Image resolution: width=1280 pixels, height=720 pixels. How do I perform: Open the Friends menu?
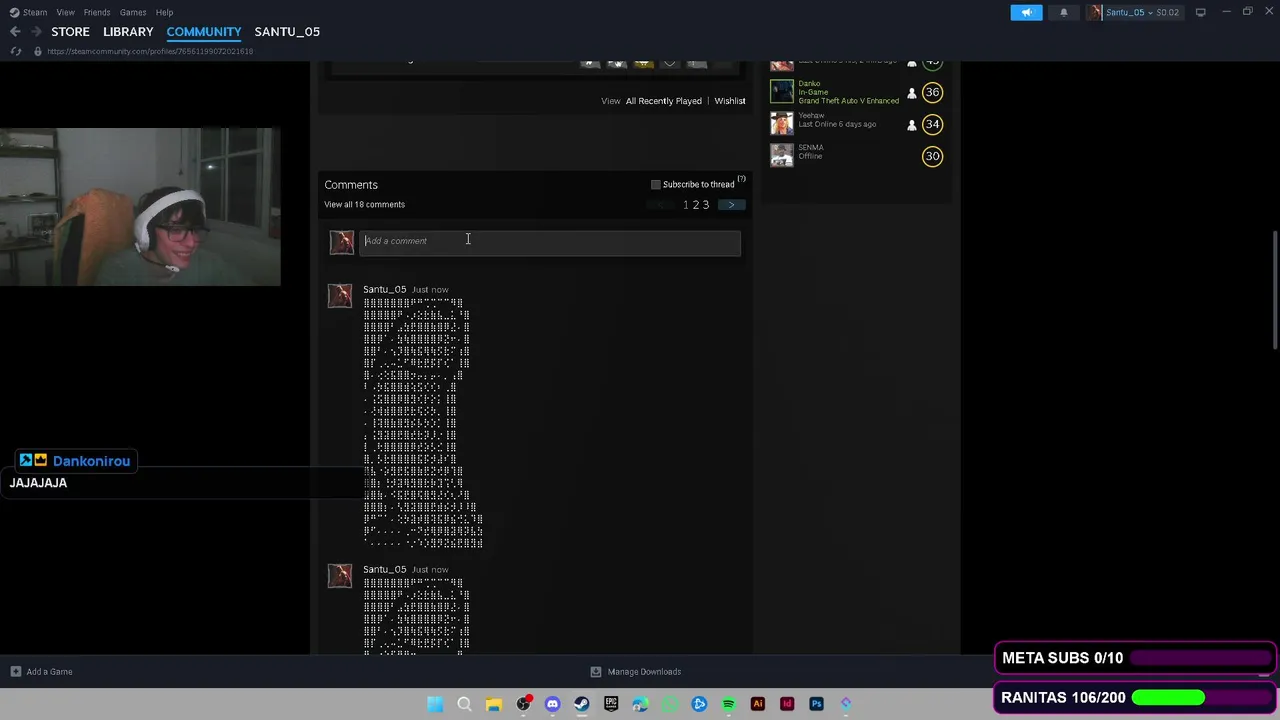click(97, 12)
